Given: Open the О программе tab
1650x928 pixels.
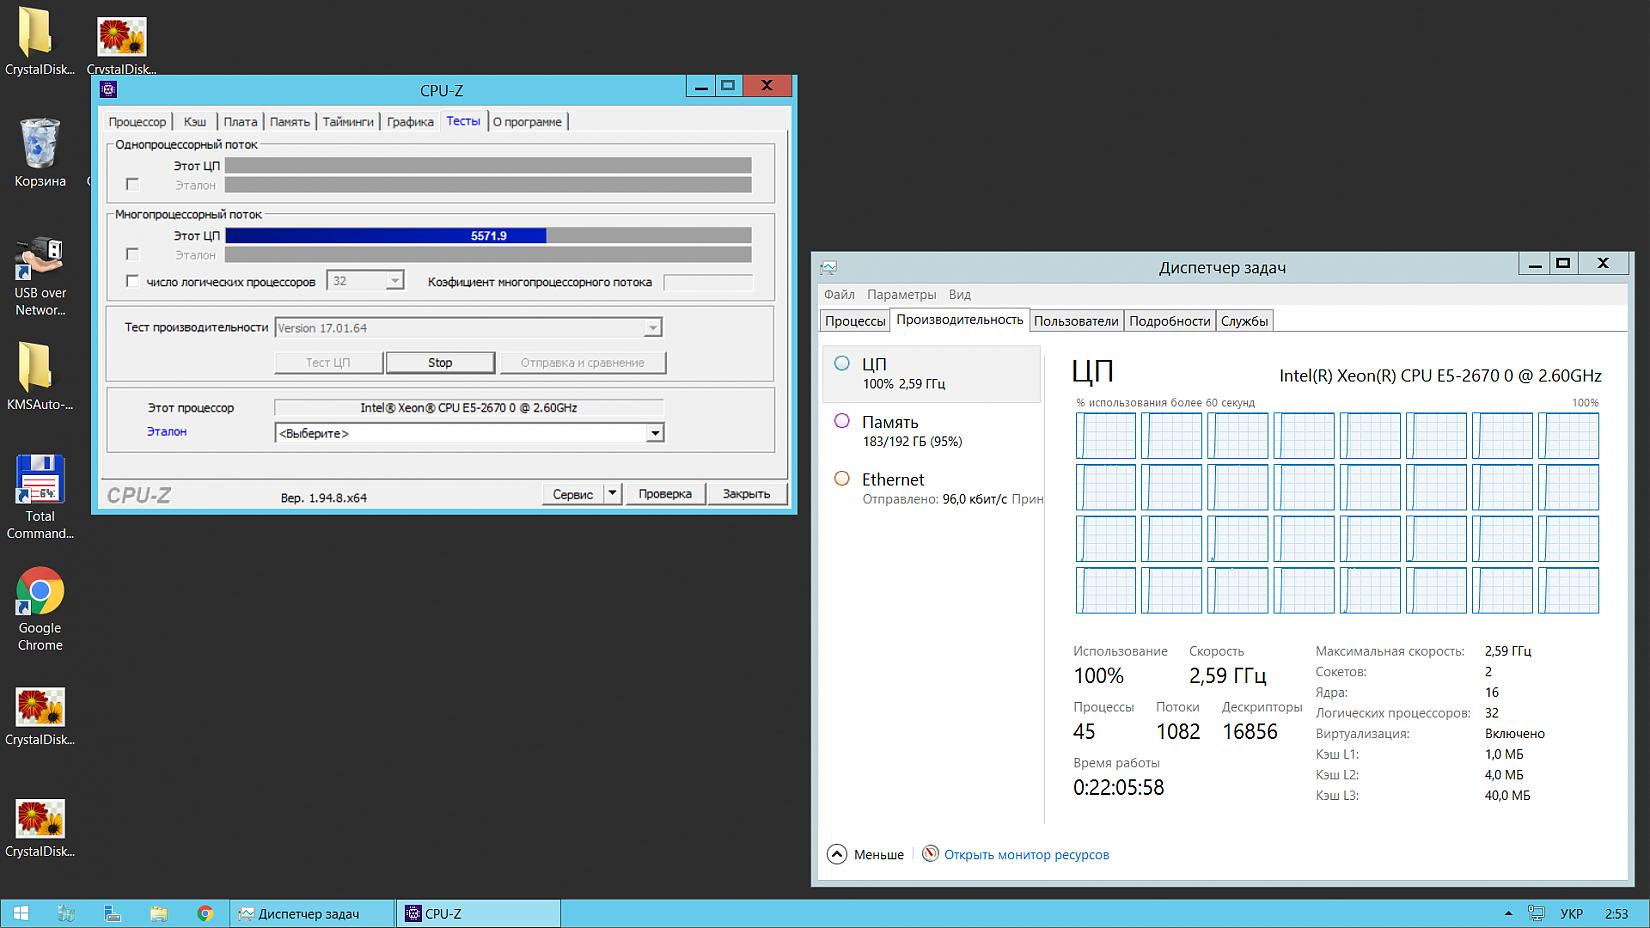Looking at the screenshot, I should click(527, 122).
